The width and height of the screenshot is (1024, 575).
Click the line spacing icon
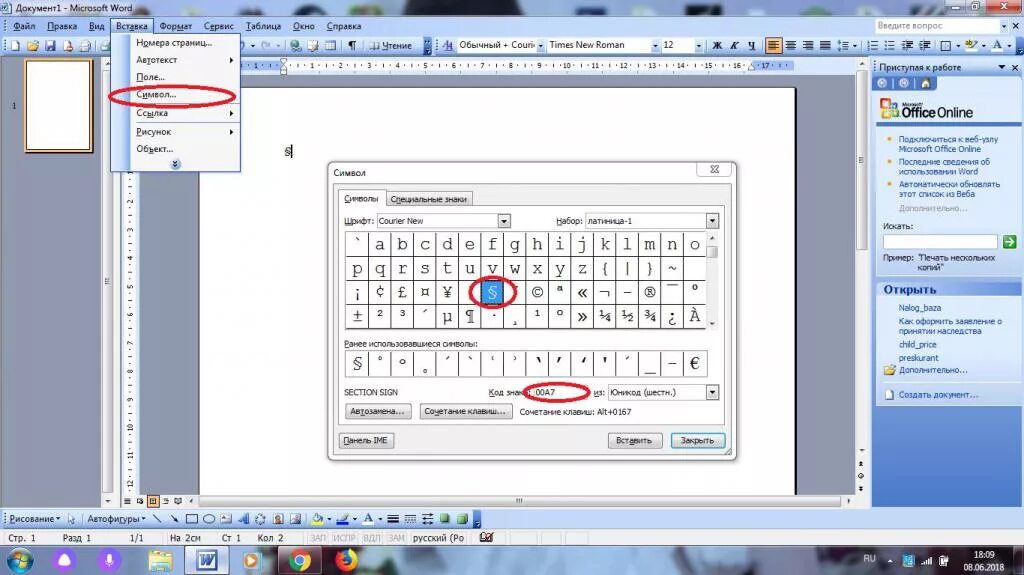click(843, 45)
